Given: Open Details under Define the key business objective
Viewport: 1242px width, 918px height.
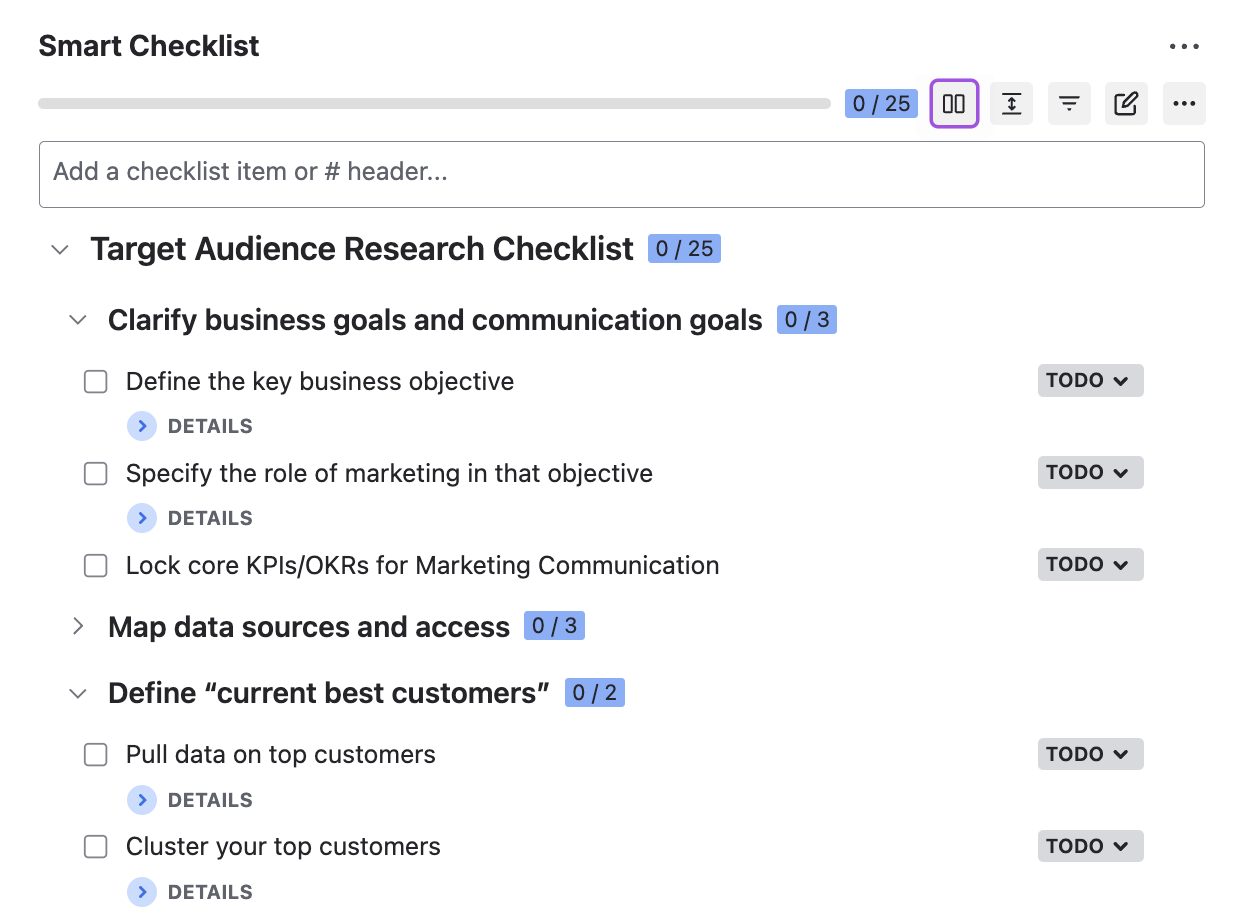Looking at the screenshot, I should 142,426.
